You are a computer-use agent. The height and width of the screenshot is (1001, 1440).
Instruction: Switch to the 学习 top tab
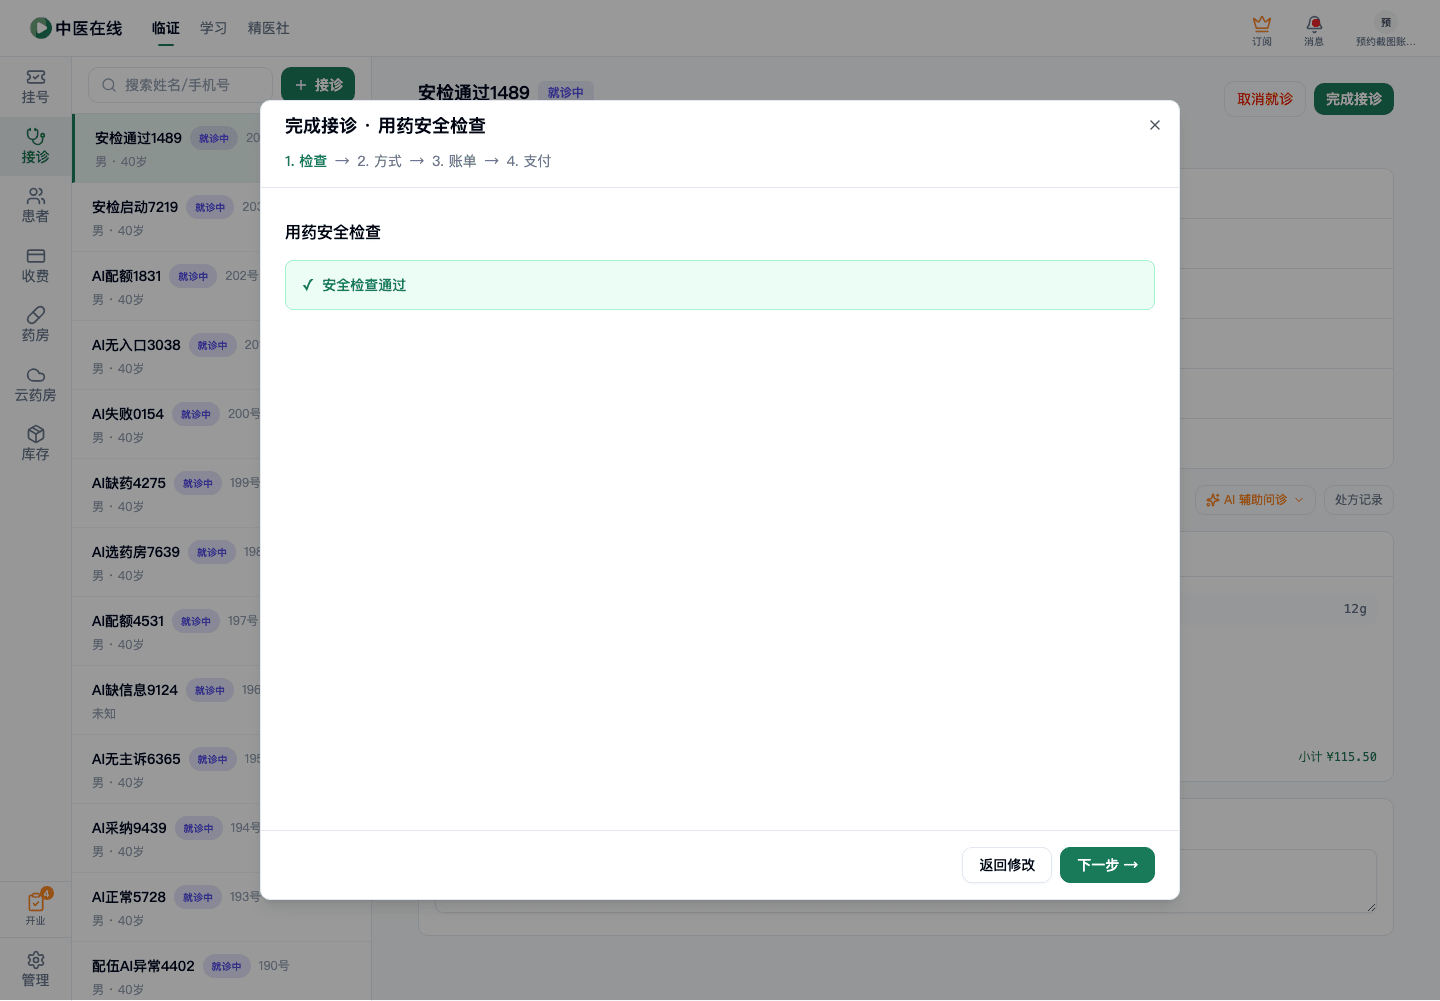[x=214, y=28]
